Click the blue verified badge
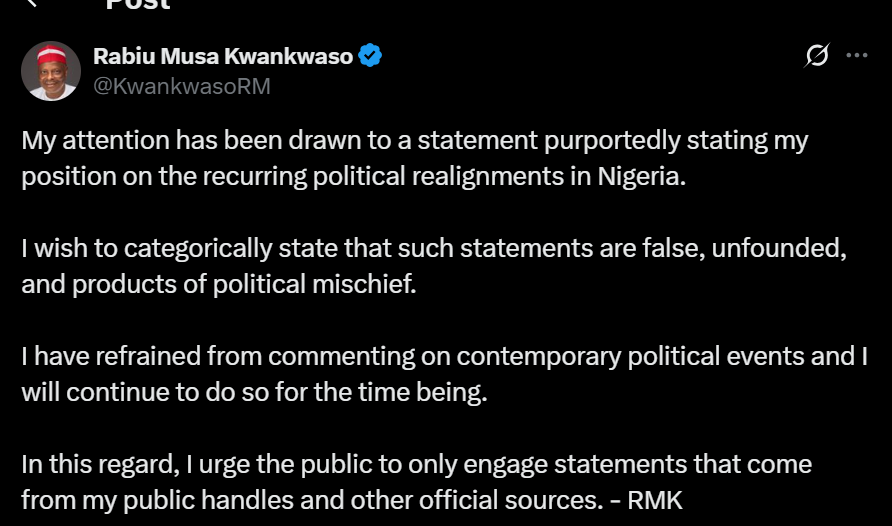Image resolution: width=892 pixels, height=526 pixels. point(370,57)
